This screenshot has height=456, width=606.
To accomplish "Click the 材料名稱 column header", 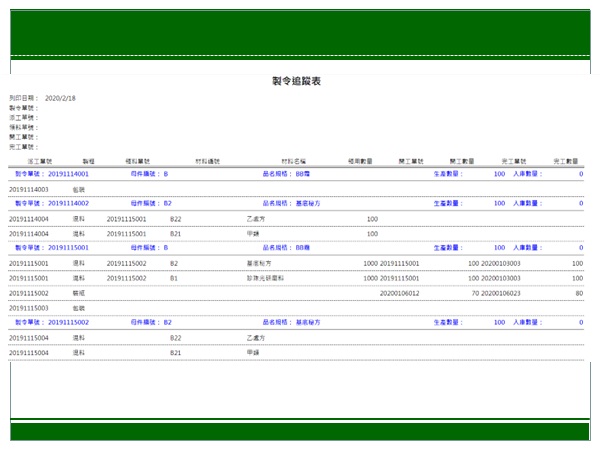I will point(293,161).
